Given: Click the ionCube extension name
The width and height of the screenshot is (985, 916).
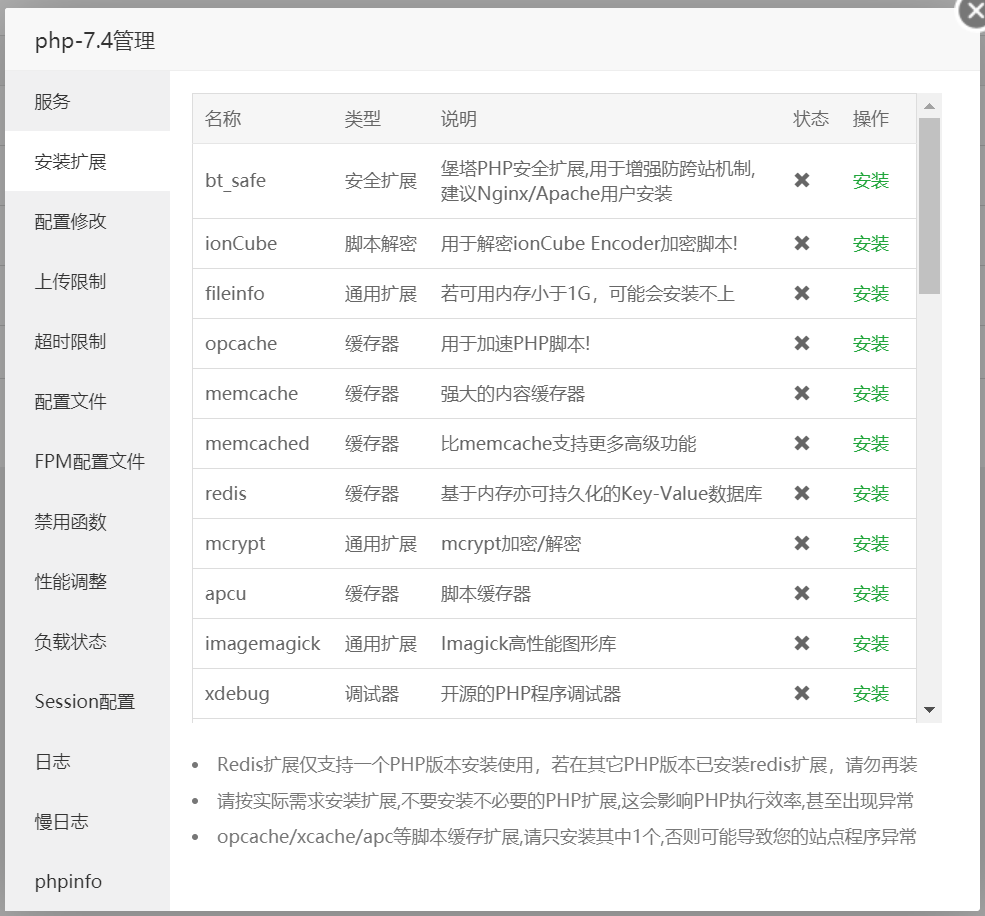Looking at the screenshot, I should pos(241,243).
